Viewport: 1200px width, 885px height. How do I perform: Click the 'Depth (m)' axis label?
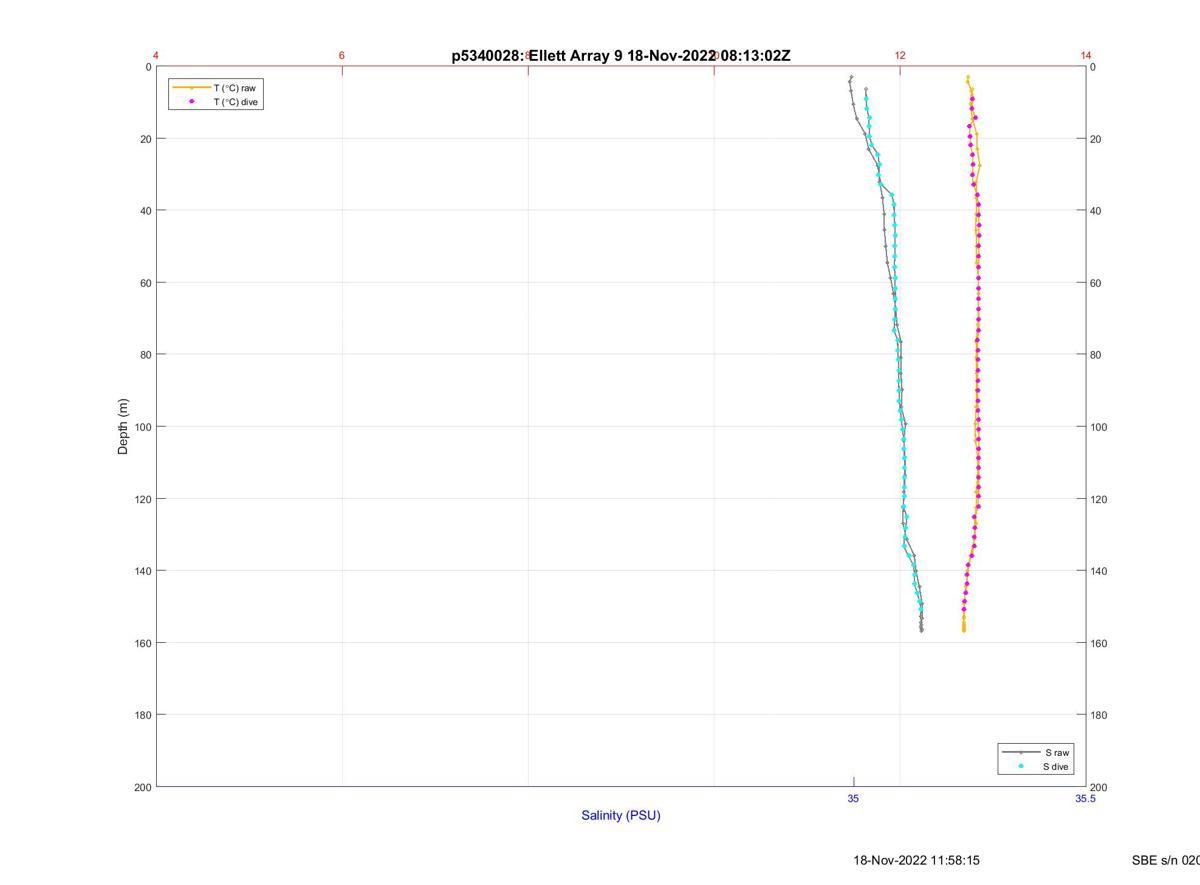tap(123, 427)
